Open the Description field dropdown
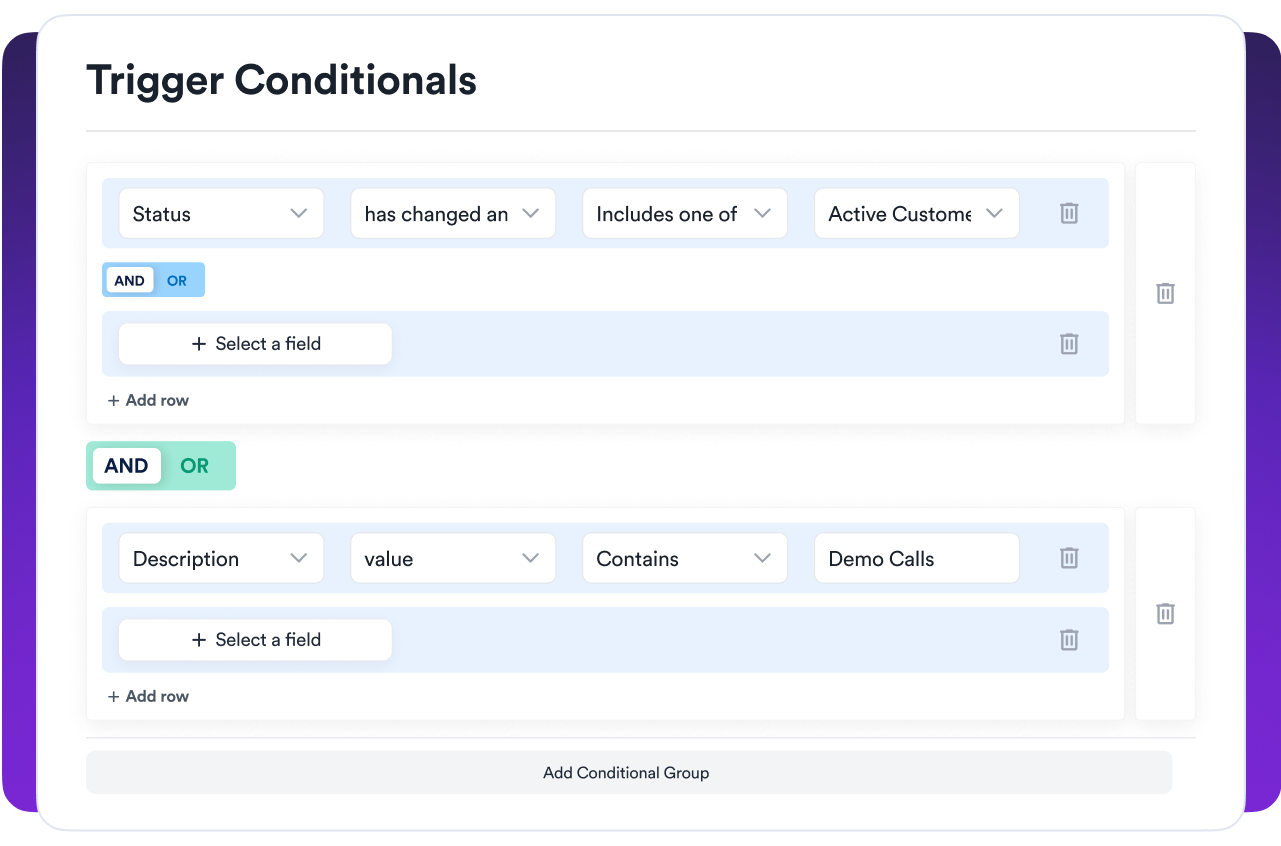1281x846 pixels. (x=221, y=559)
